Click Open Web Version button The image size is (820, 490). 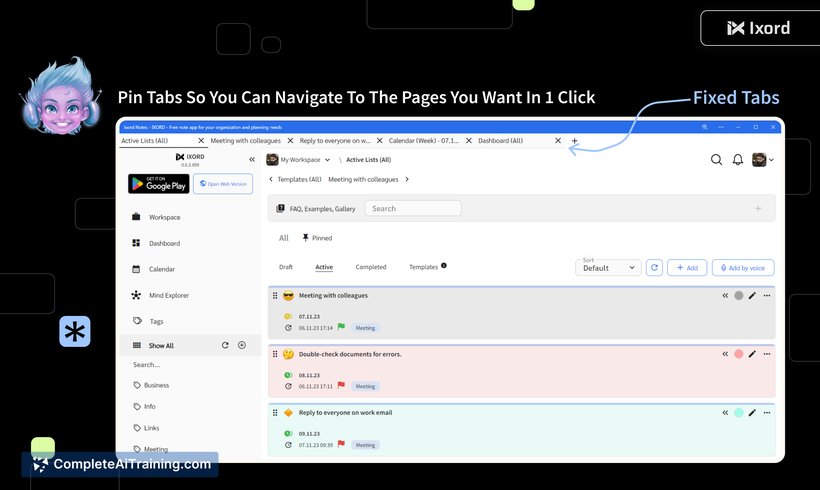coord(223,184)
